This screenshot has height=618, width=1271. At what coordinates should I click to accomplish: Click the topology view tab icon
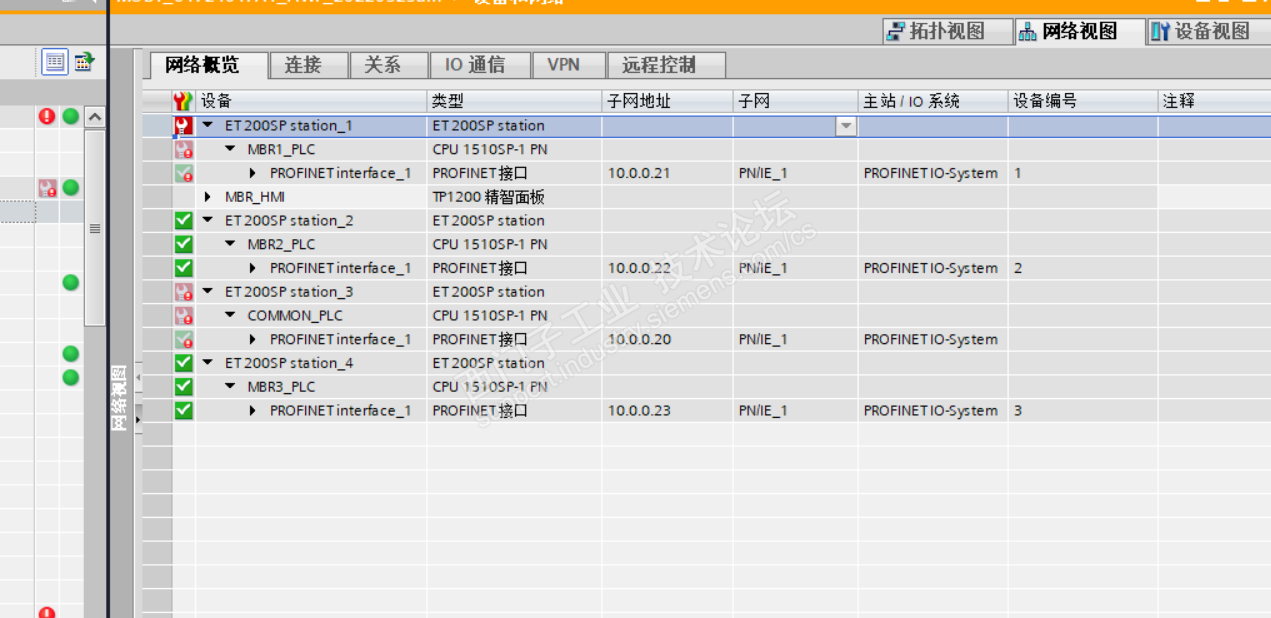pyautogui.click(x=896, y=32)
